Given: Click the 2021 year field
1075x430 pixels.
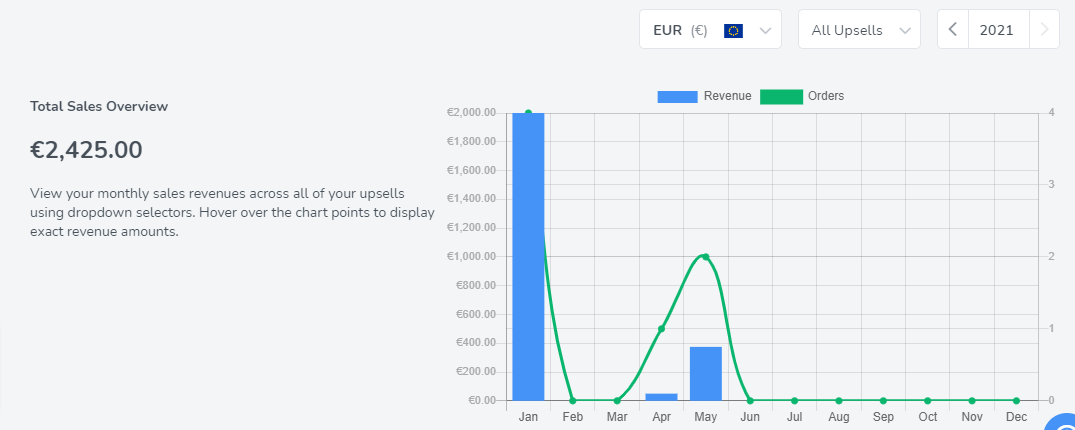Looking at the screenshot, I should point(998,29).
